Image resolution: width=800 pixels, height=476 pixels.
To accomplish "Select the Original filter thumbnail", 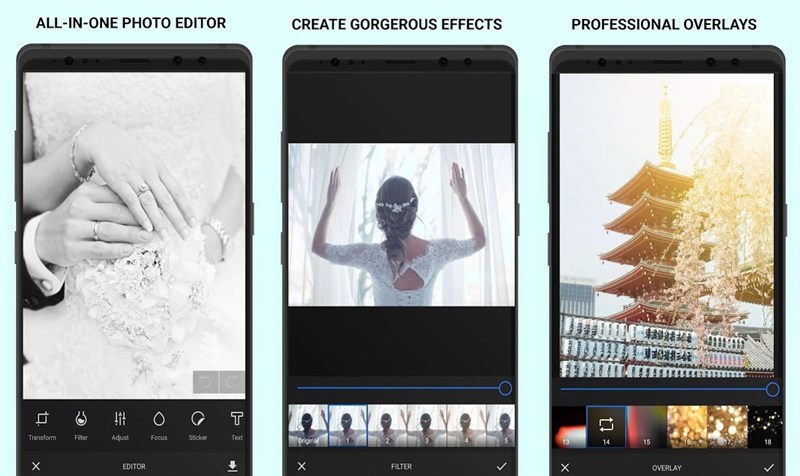I will 308,425.
